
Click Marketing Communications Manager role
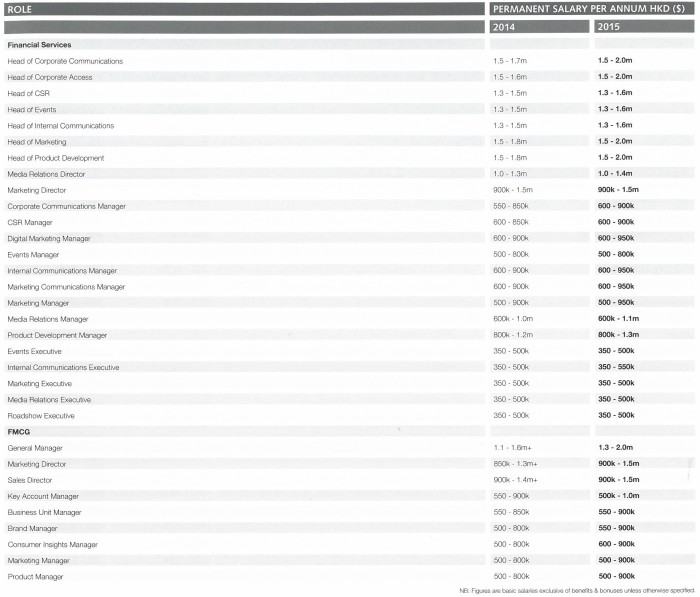tap(66, 287)
